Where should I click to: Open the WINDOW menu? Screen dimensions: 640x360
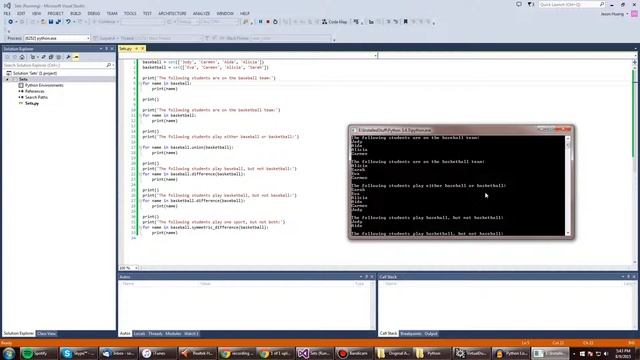pos(225,13)
